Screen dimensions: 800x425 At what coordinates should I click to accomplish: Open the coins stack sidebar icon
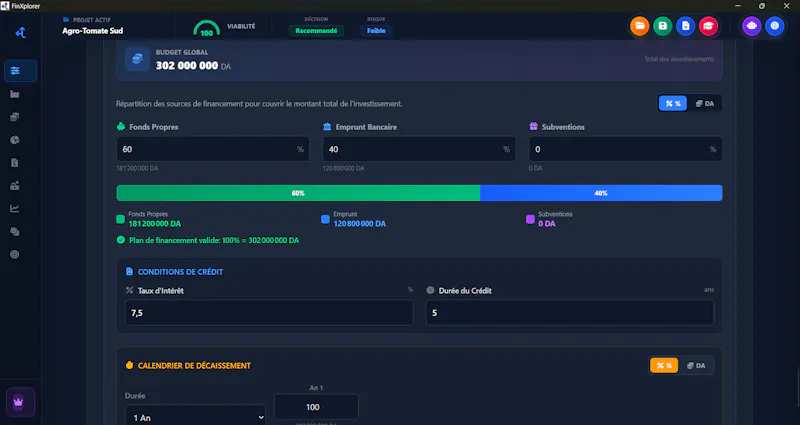tap(15, 117)
